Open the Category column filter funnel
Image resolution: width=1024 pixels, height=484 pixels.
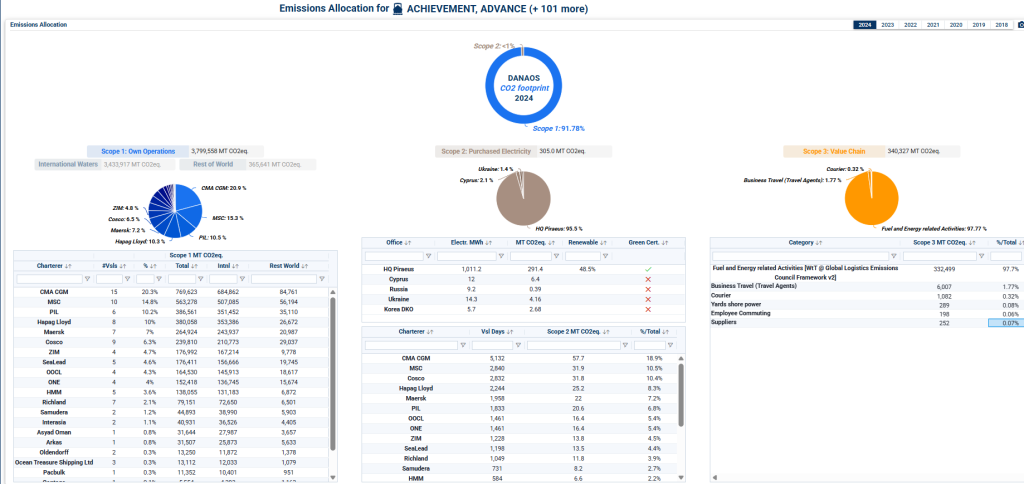(x=895, y=256)
